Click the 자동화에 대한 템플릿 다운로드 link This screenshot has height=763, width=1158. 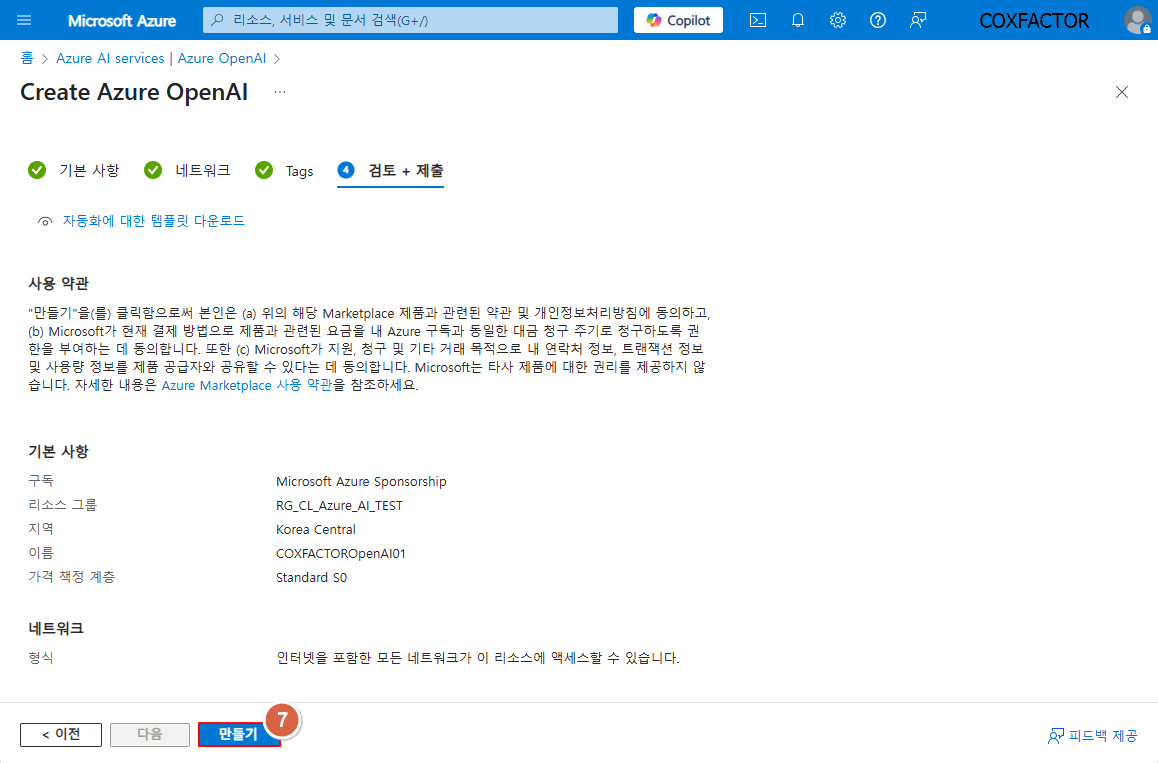click(x=154, y=221)
